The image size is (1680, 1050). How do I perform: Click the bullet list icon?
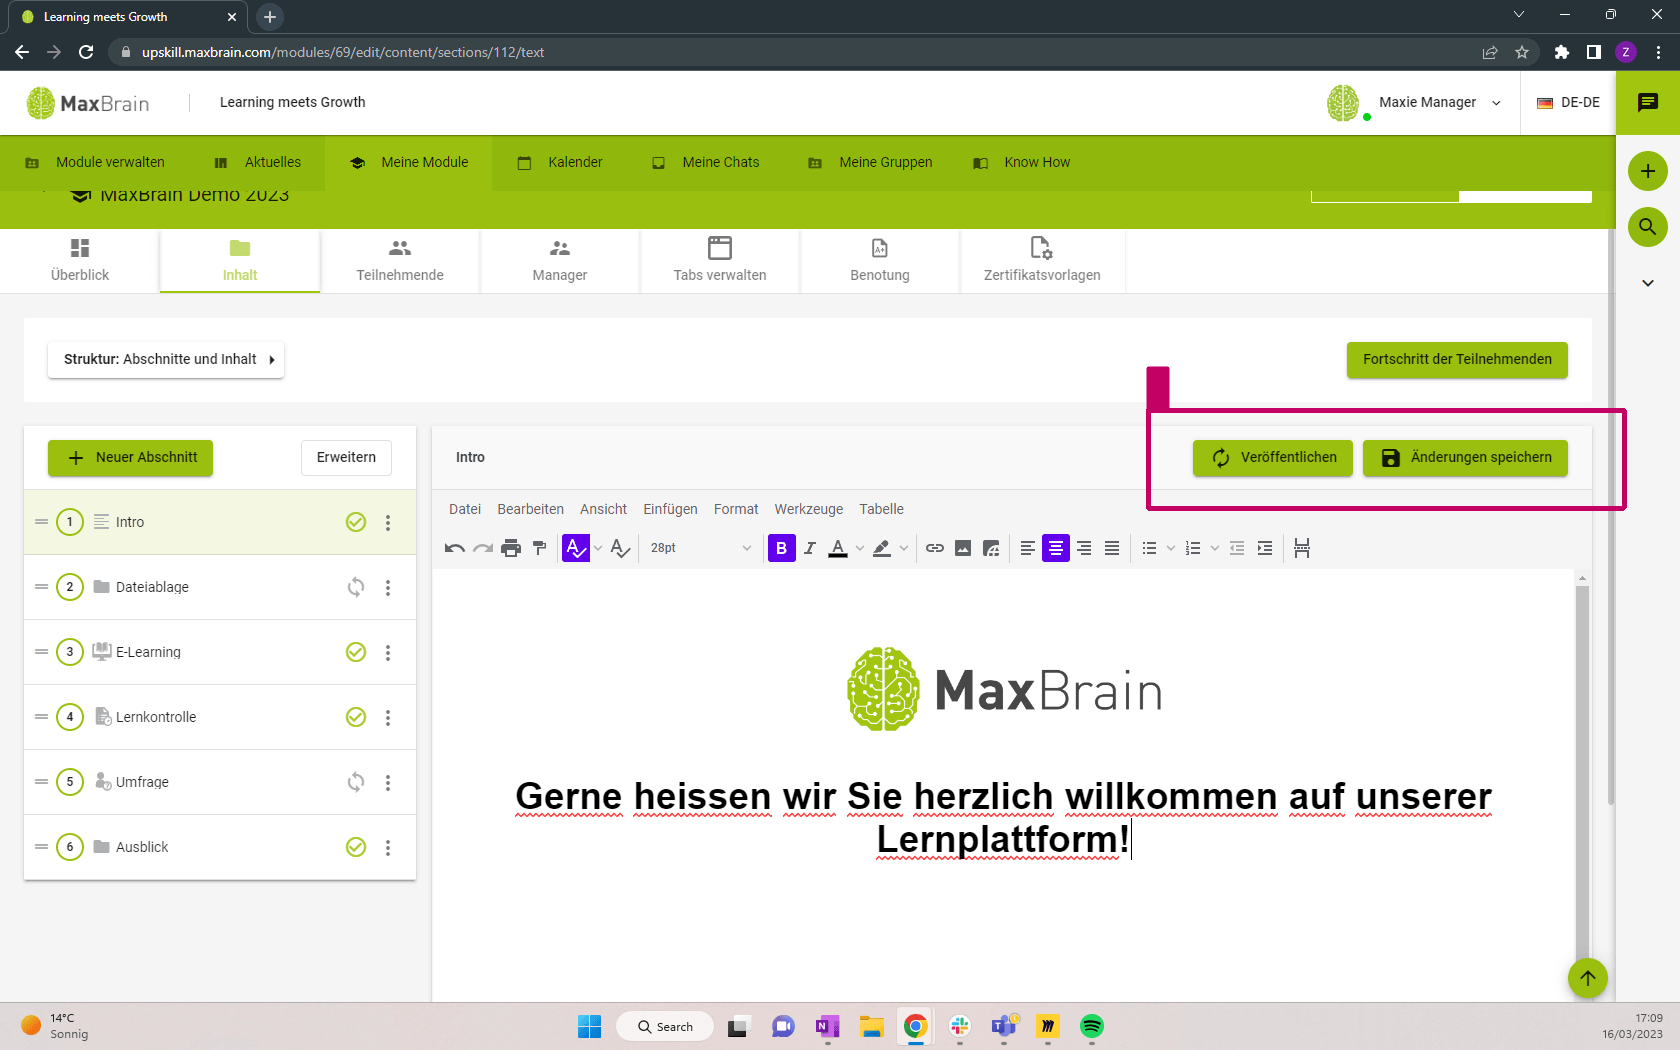coord(1150,548)
